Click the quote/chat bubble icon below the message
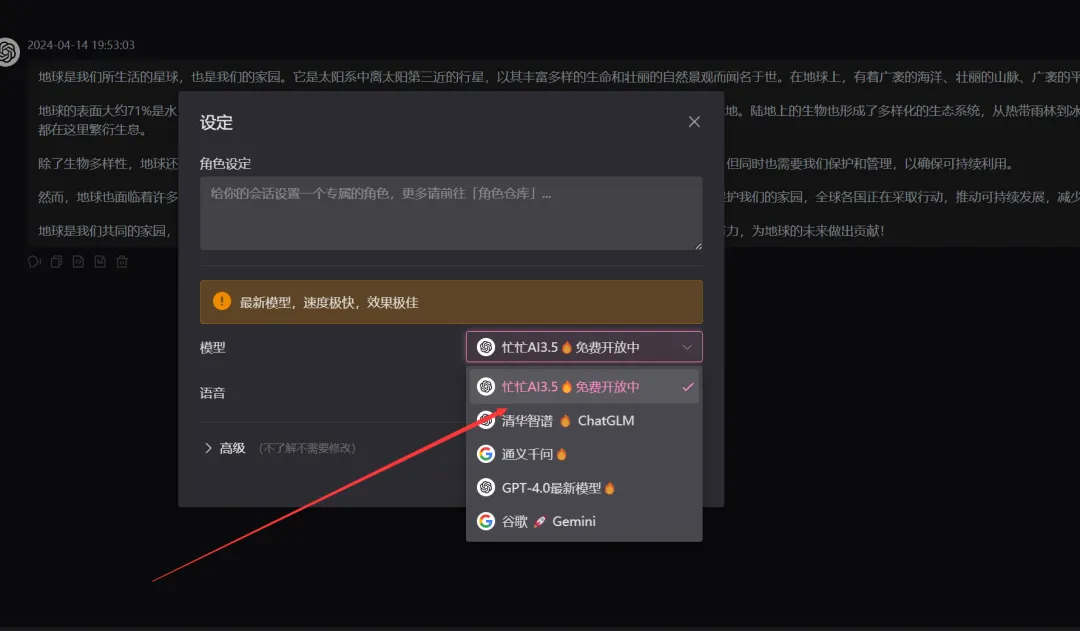1080x631 pixels. [x=34, y=261]
